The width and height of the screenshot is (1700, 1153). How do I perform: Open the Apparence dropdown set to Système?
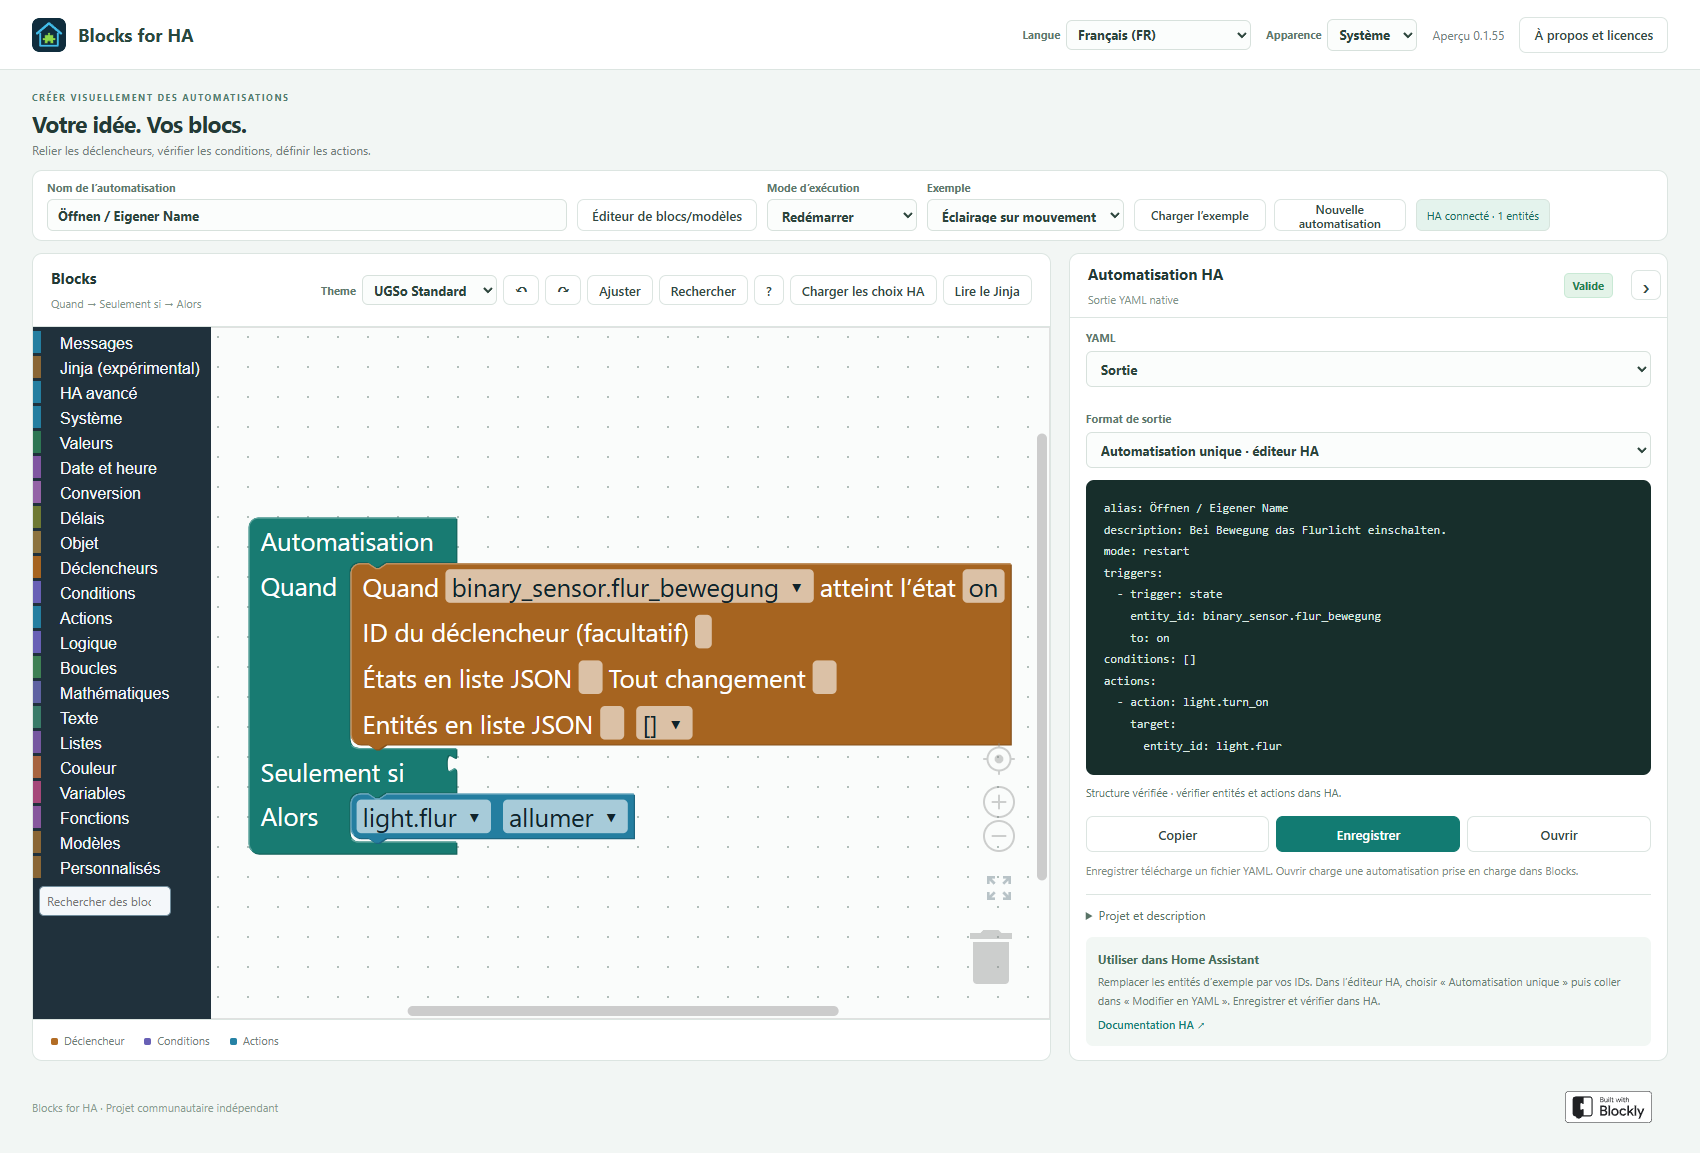click(x=1372, y=35)
